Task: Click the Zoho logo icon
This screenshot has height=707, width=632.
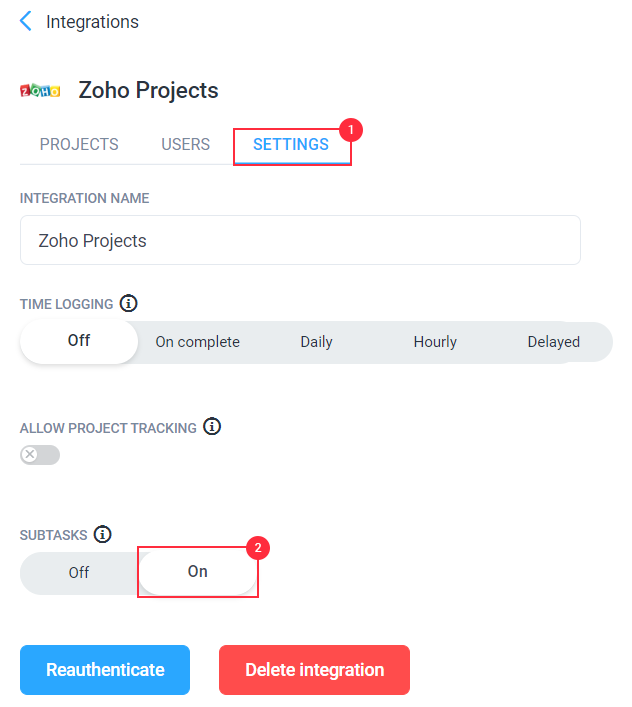Action: tap(40, 91)
